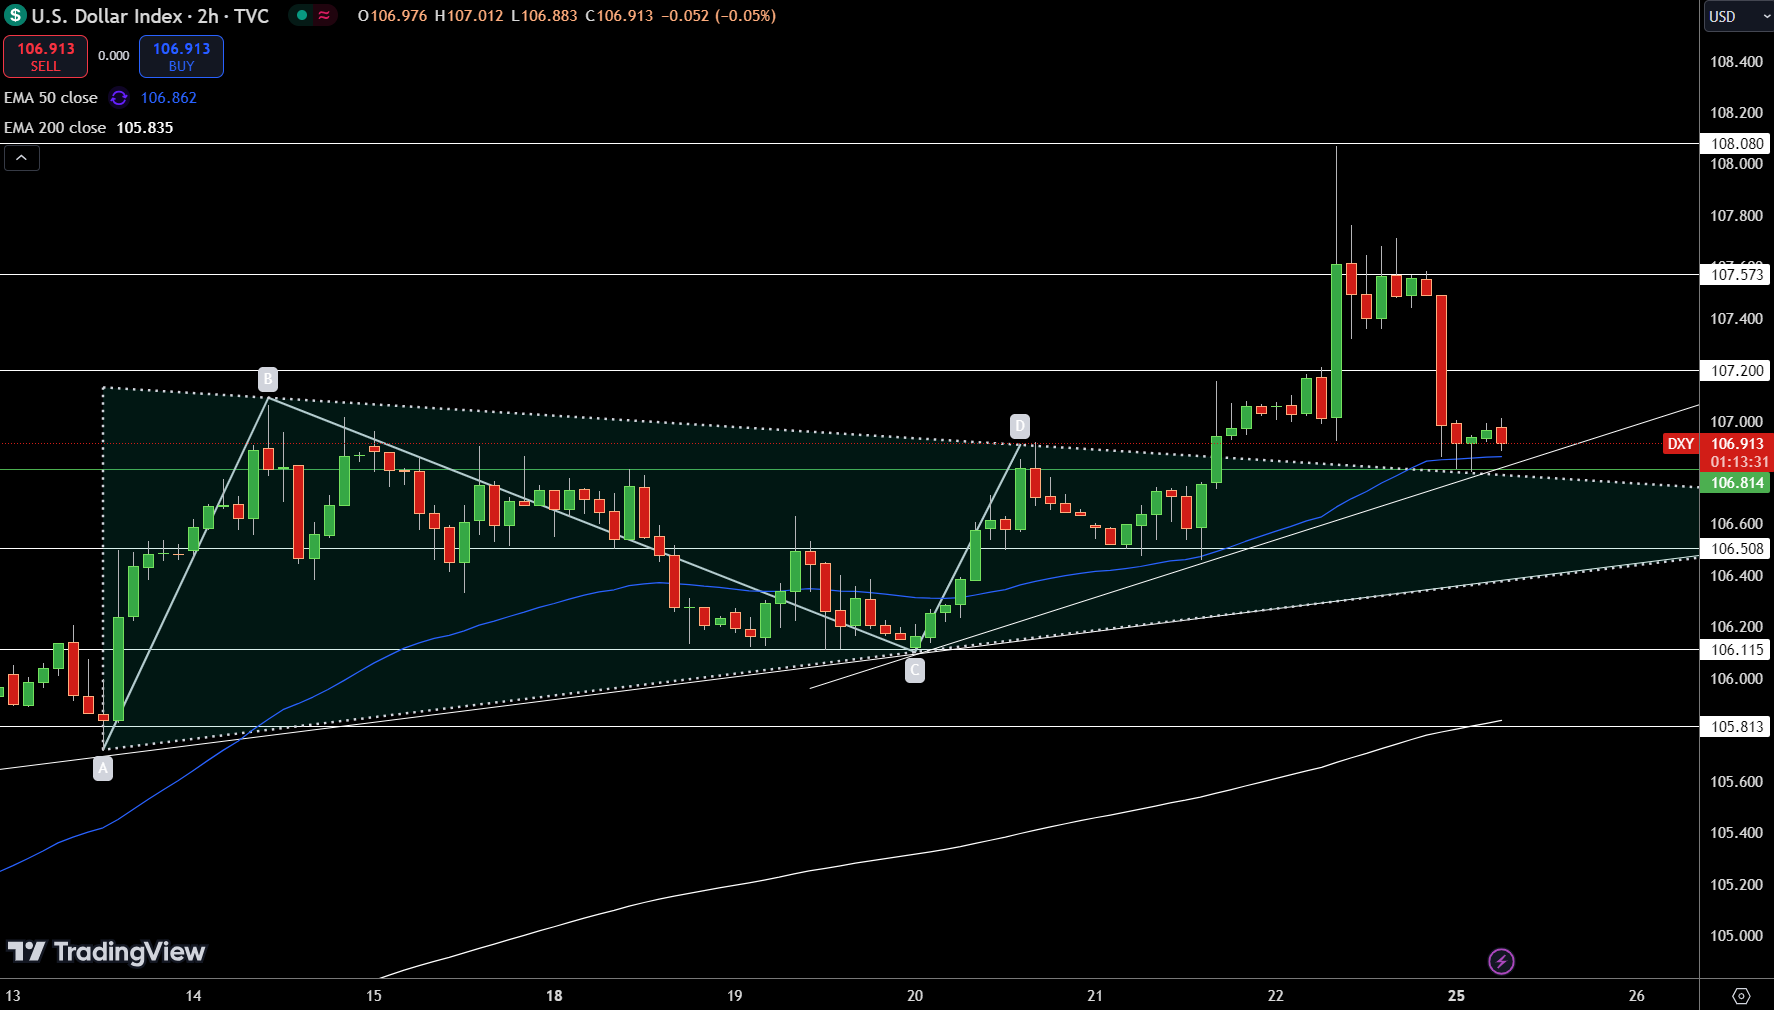The width and height of the screenshot is (1774, 1010).
Task: Click the TradingView logo
Action: (106, 952)
